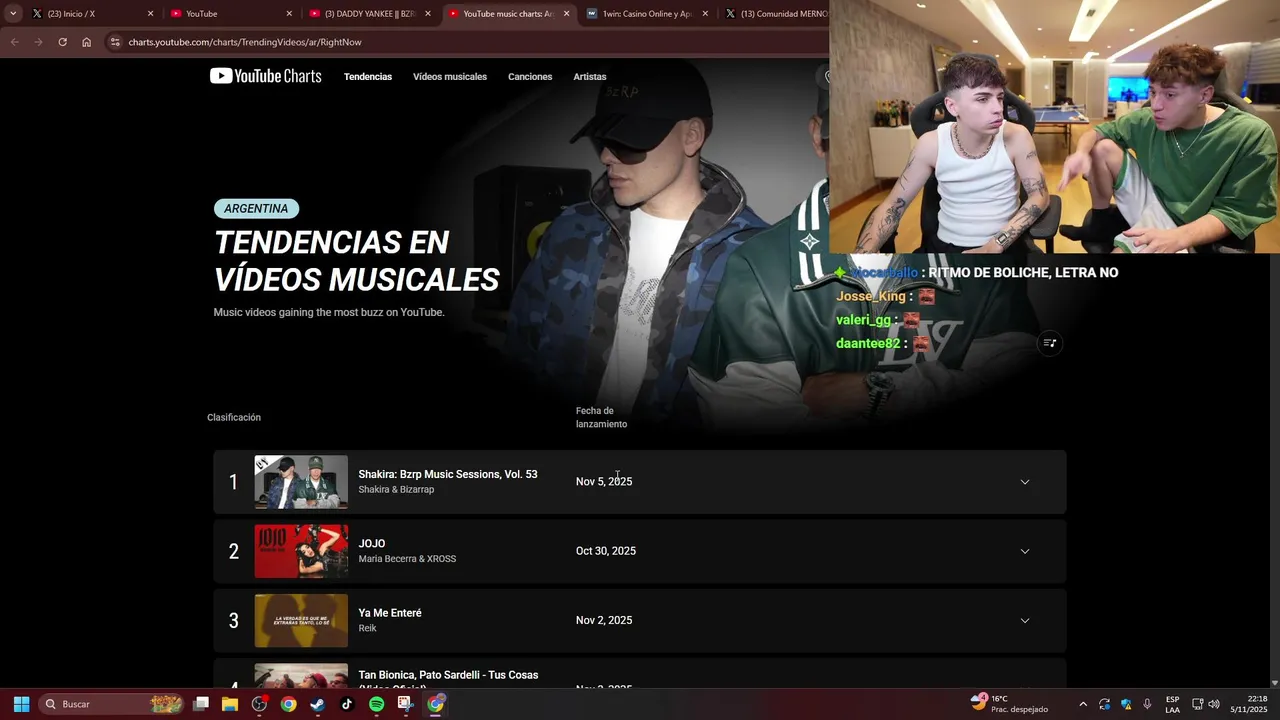The width and height of the screenshot is (1280, 720).
Task: Click the browser back arrow
Action: point(14,42)
